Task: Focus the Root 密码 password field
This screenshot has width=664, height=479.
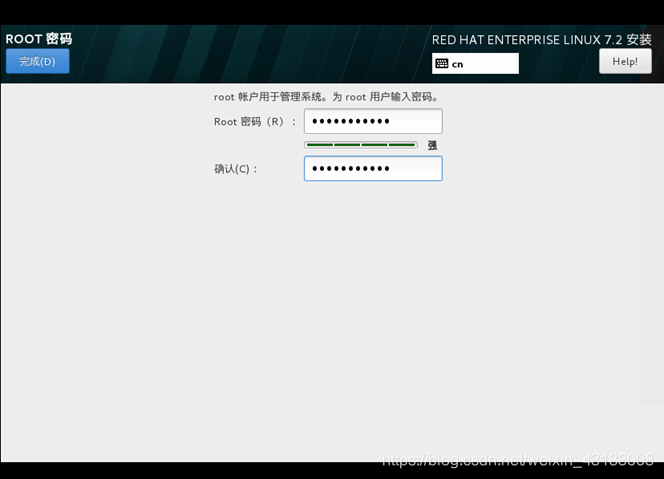Action: click(x=373, y=121)
